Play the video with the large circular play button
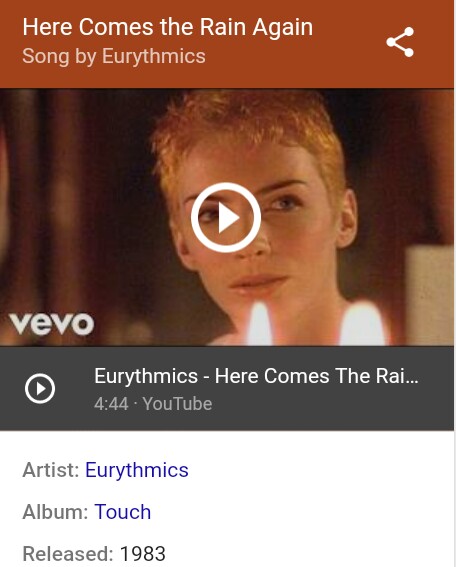 click(226, 217)
